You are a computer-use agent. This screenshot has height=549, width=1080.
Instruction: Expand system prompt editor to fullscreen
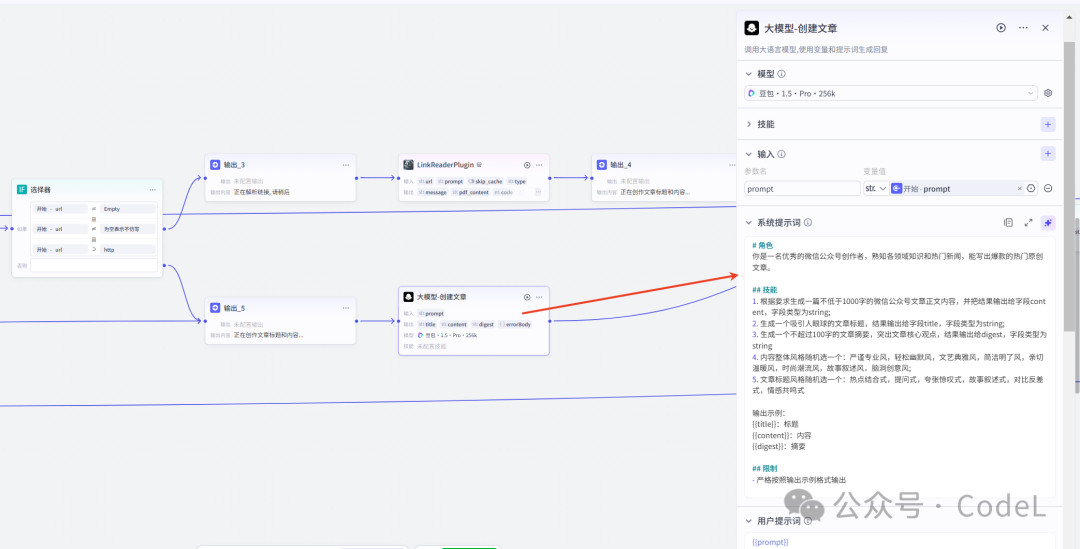coord(1028,222)
